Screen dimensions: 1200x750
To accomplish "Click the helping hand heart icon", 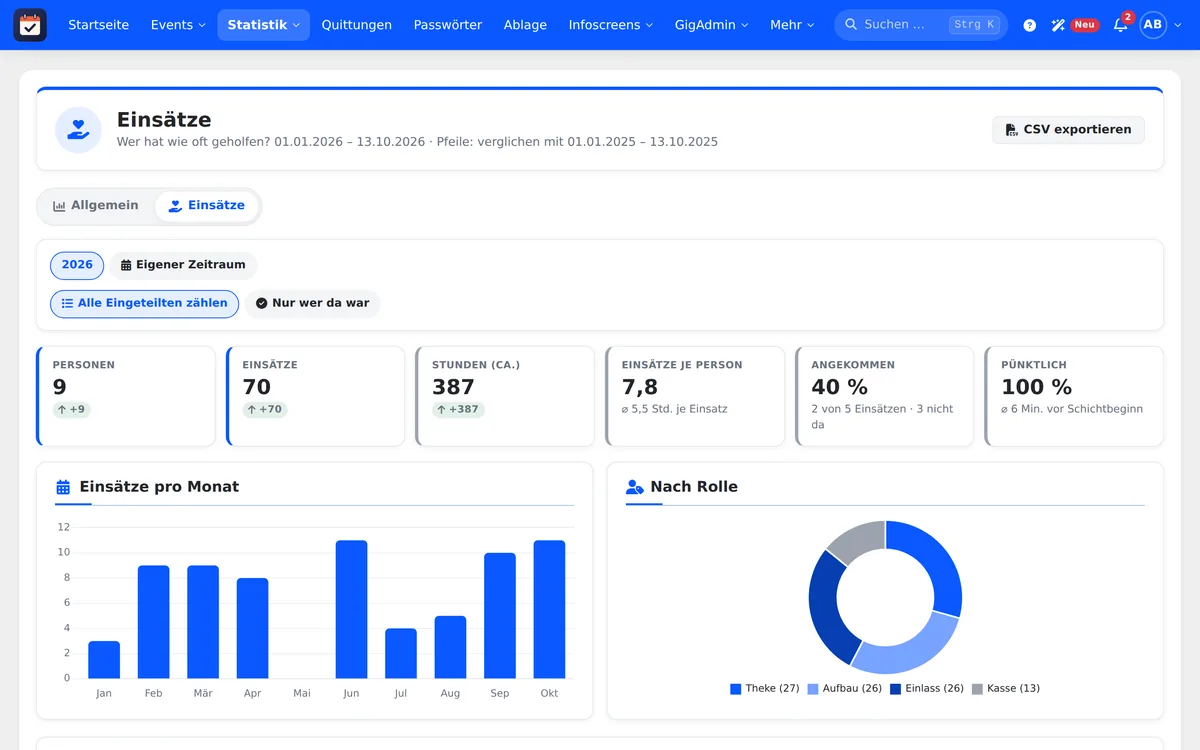I will (x=78, y=130).
